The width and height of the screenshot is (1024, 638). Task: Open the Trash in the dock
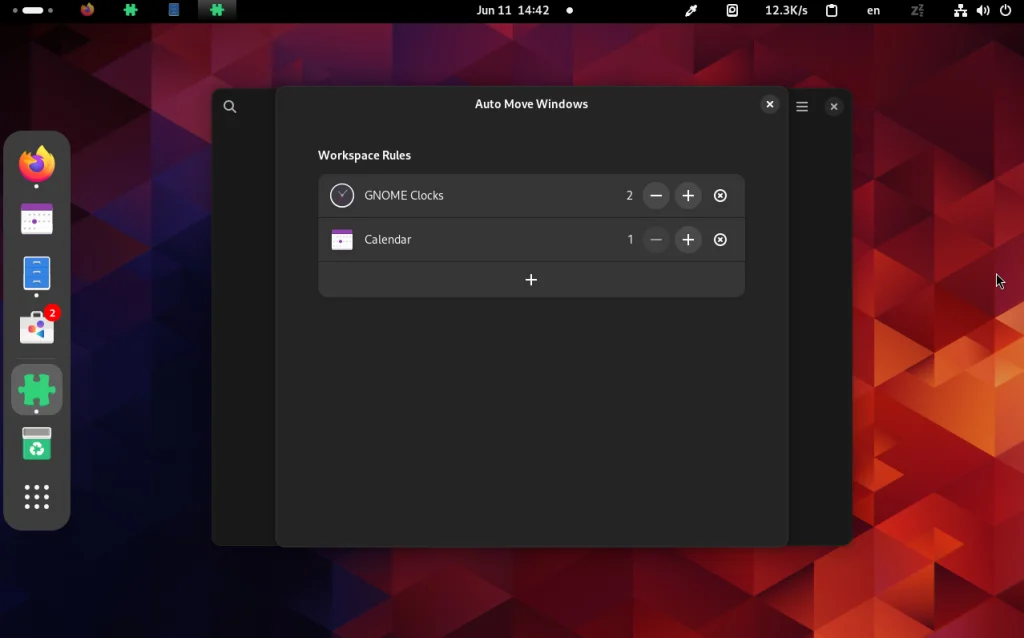tap(37, 444)
